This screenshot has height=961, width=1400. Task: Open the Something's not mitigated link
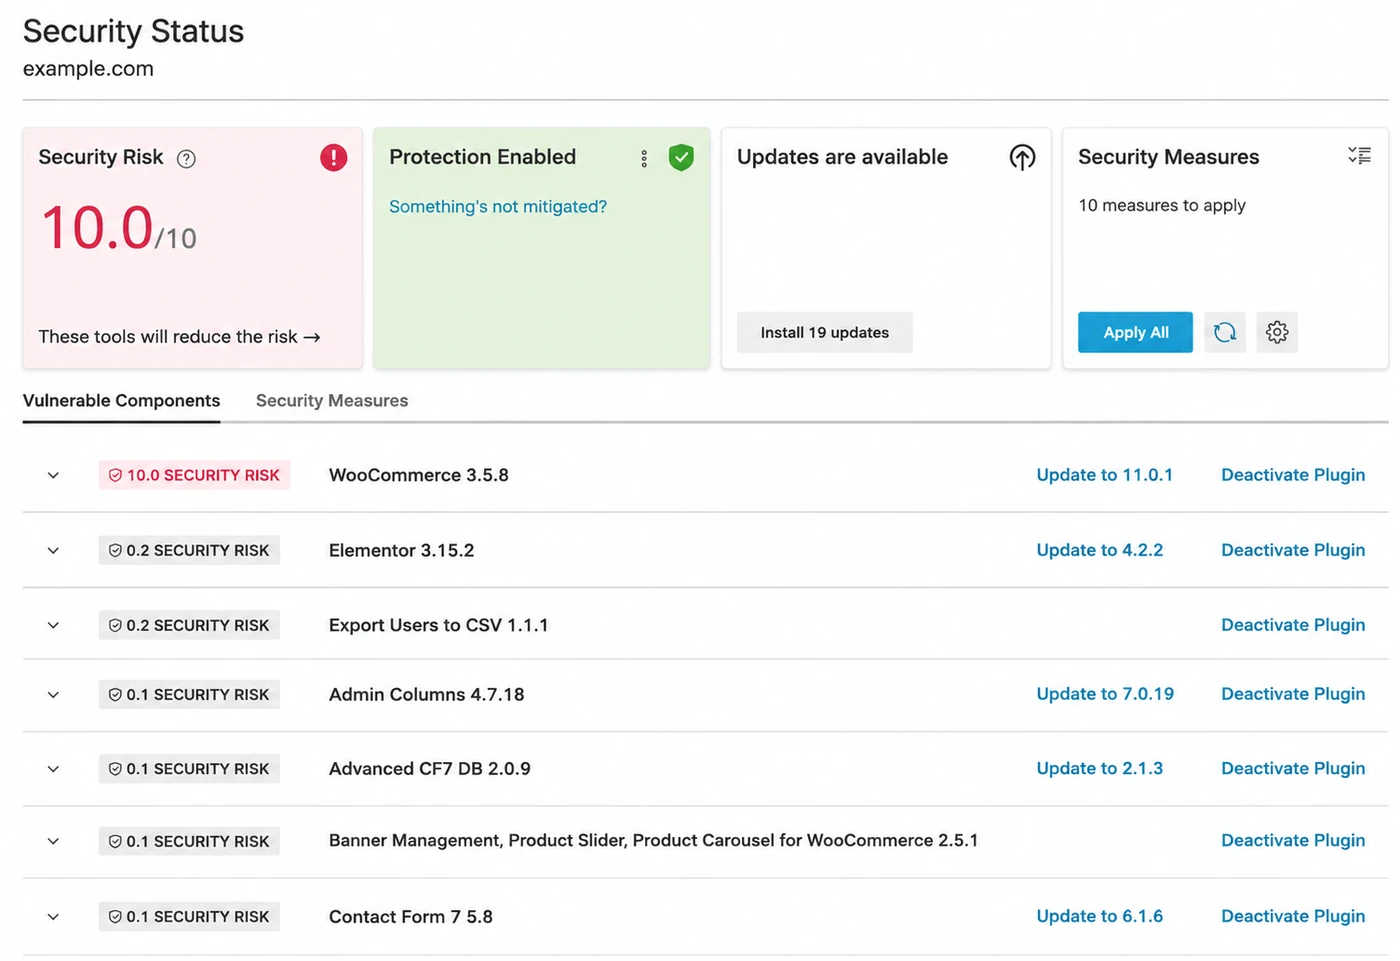tap(498, 206)
